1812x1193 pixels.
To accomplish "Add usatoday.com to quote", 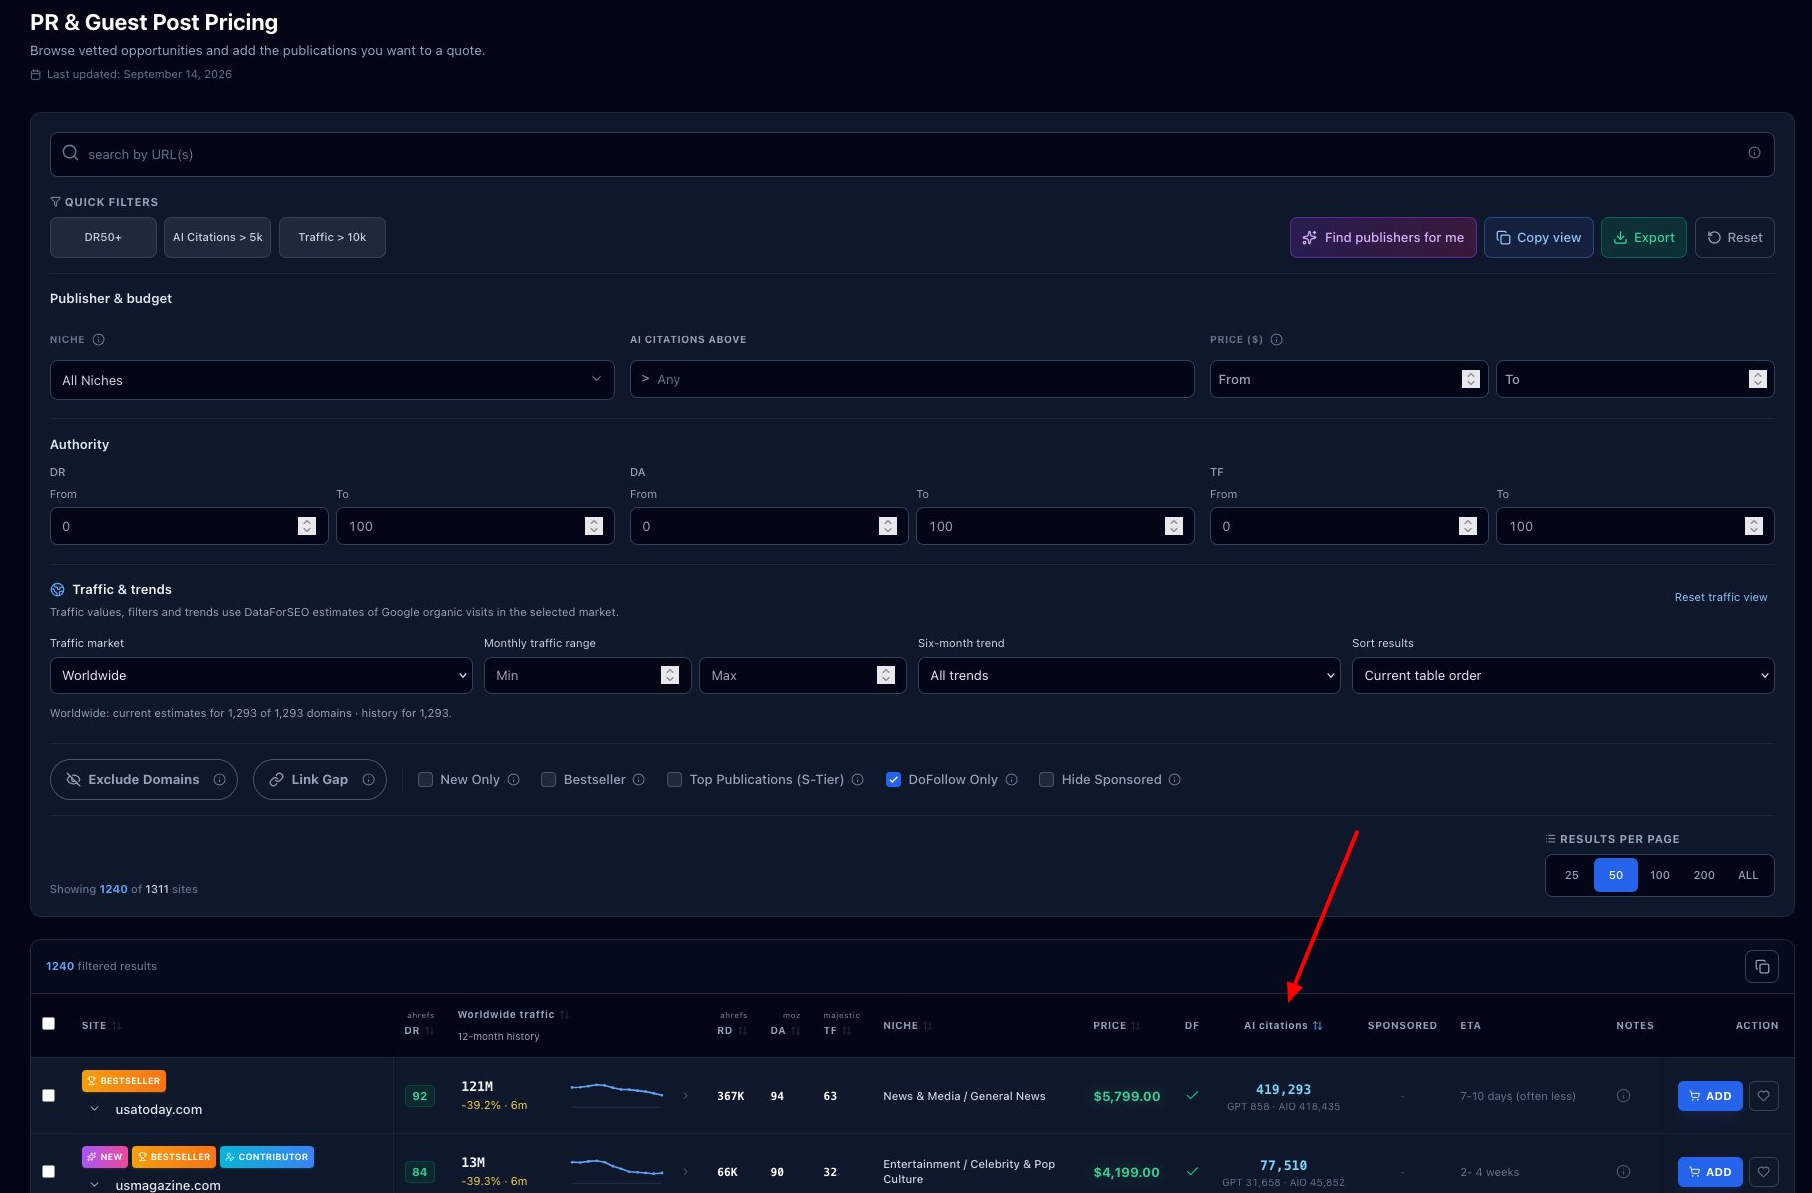I will click(1710, 1096).
